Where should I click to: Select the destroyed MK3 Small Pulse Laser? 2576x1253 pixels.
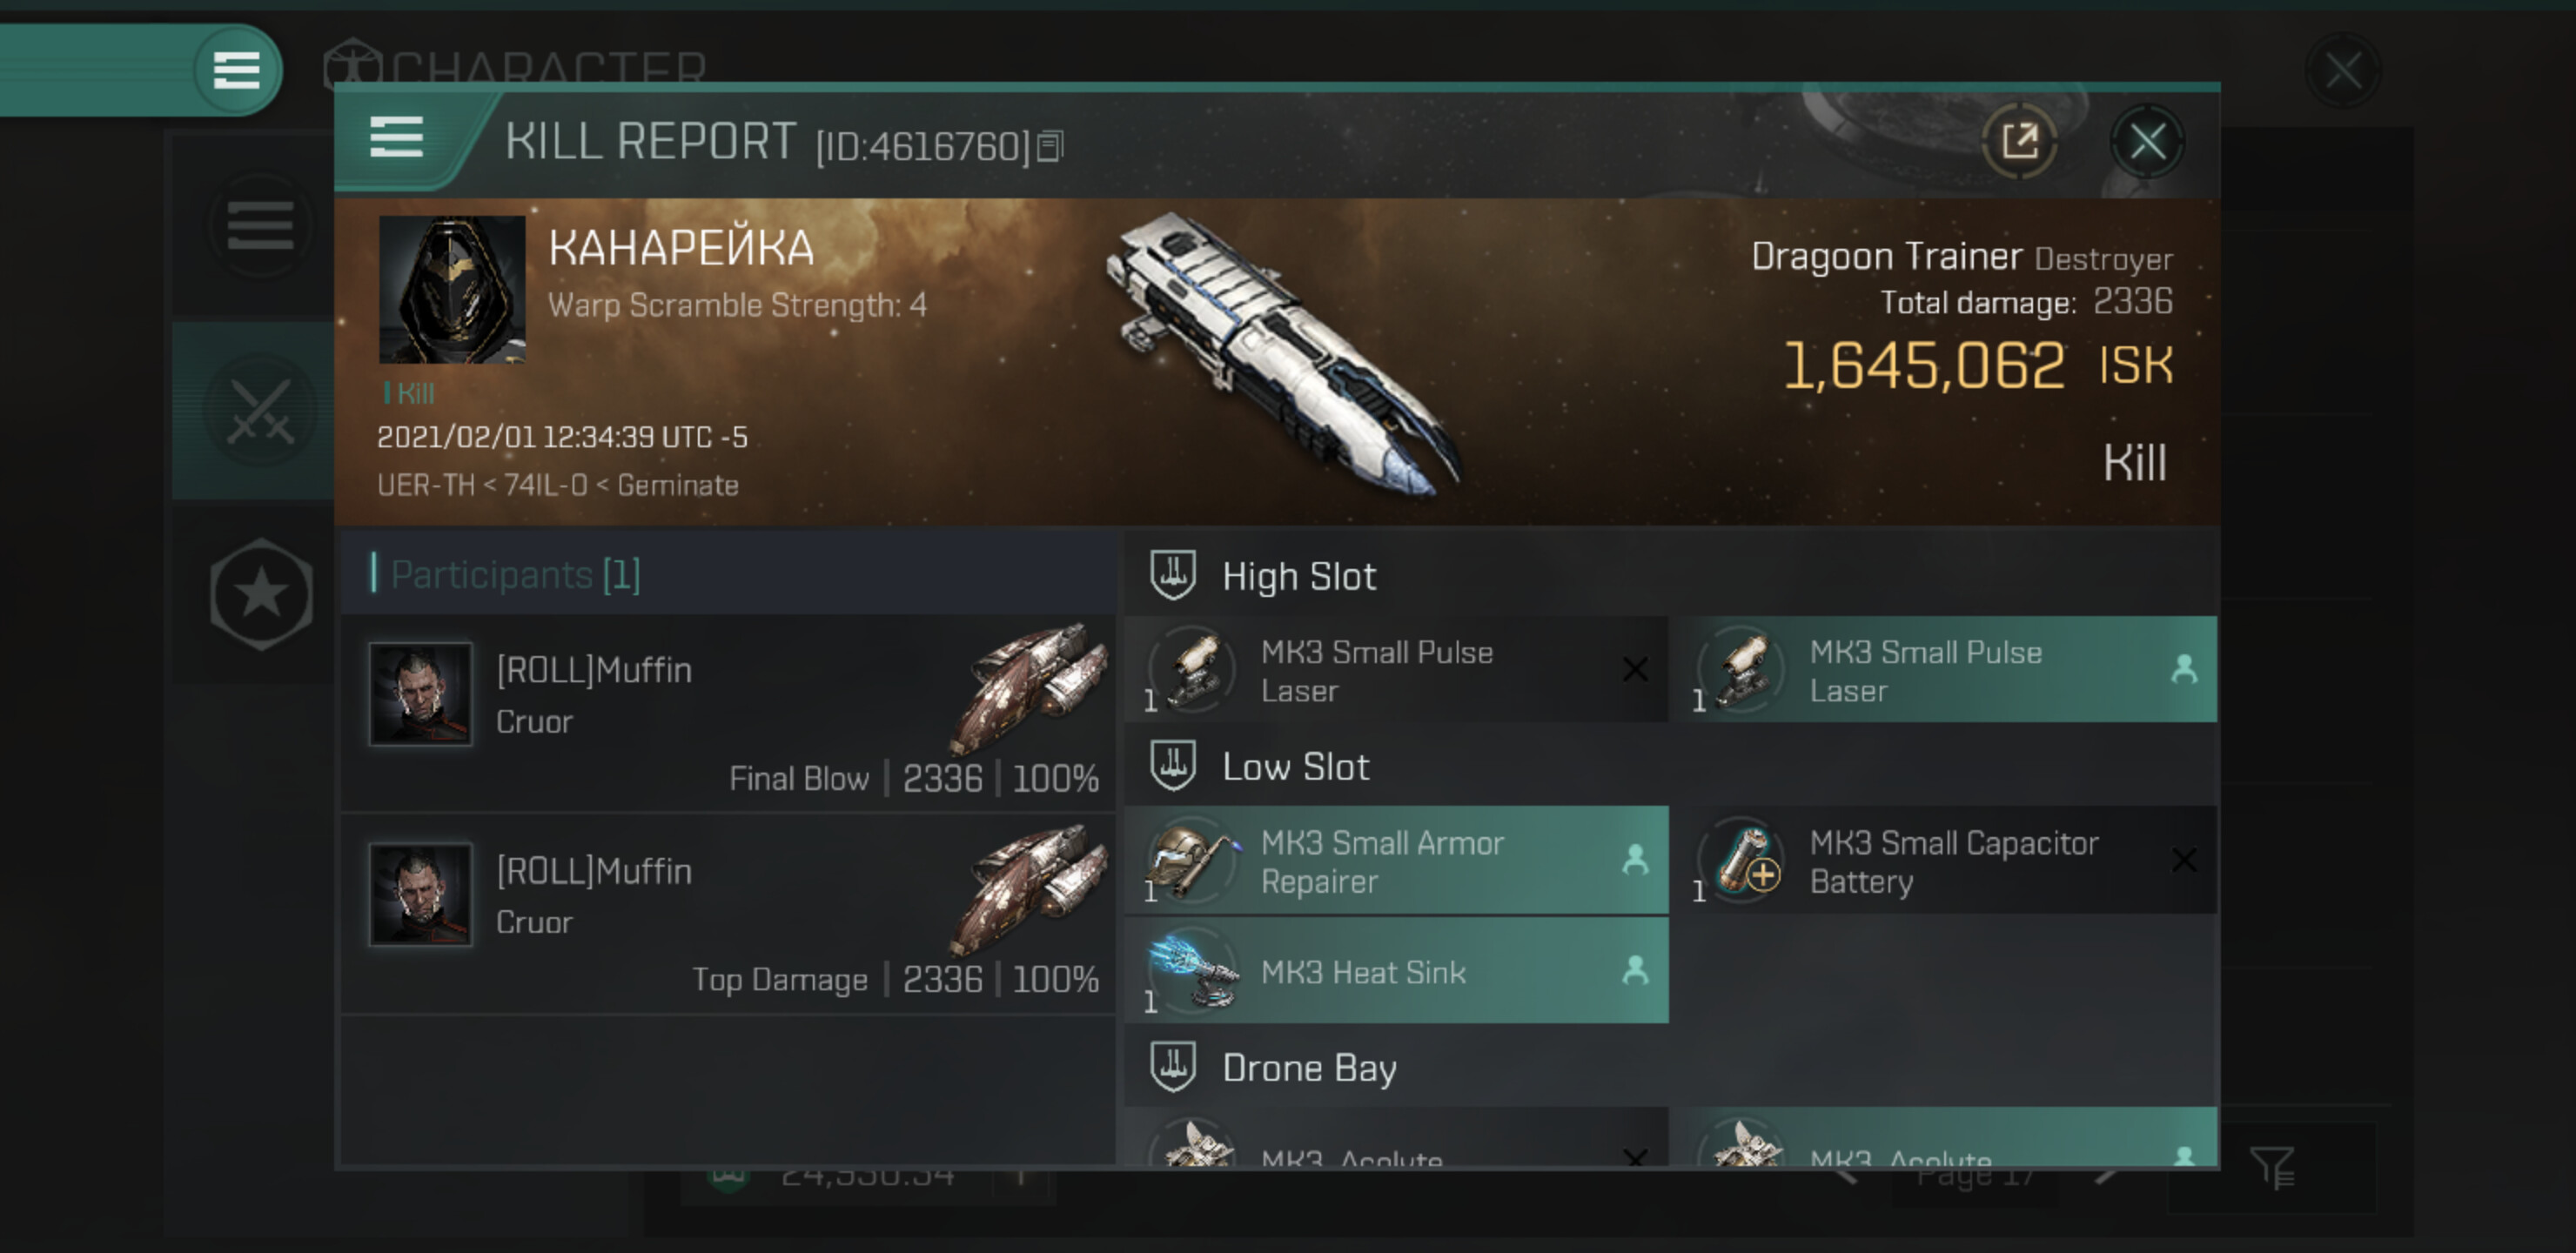1397,670
